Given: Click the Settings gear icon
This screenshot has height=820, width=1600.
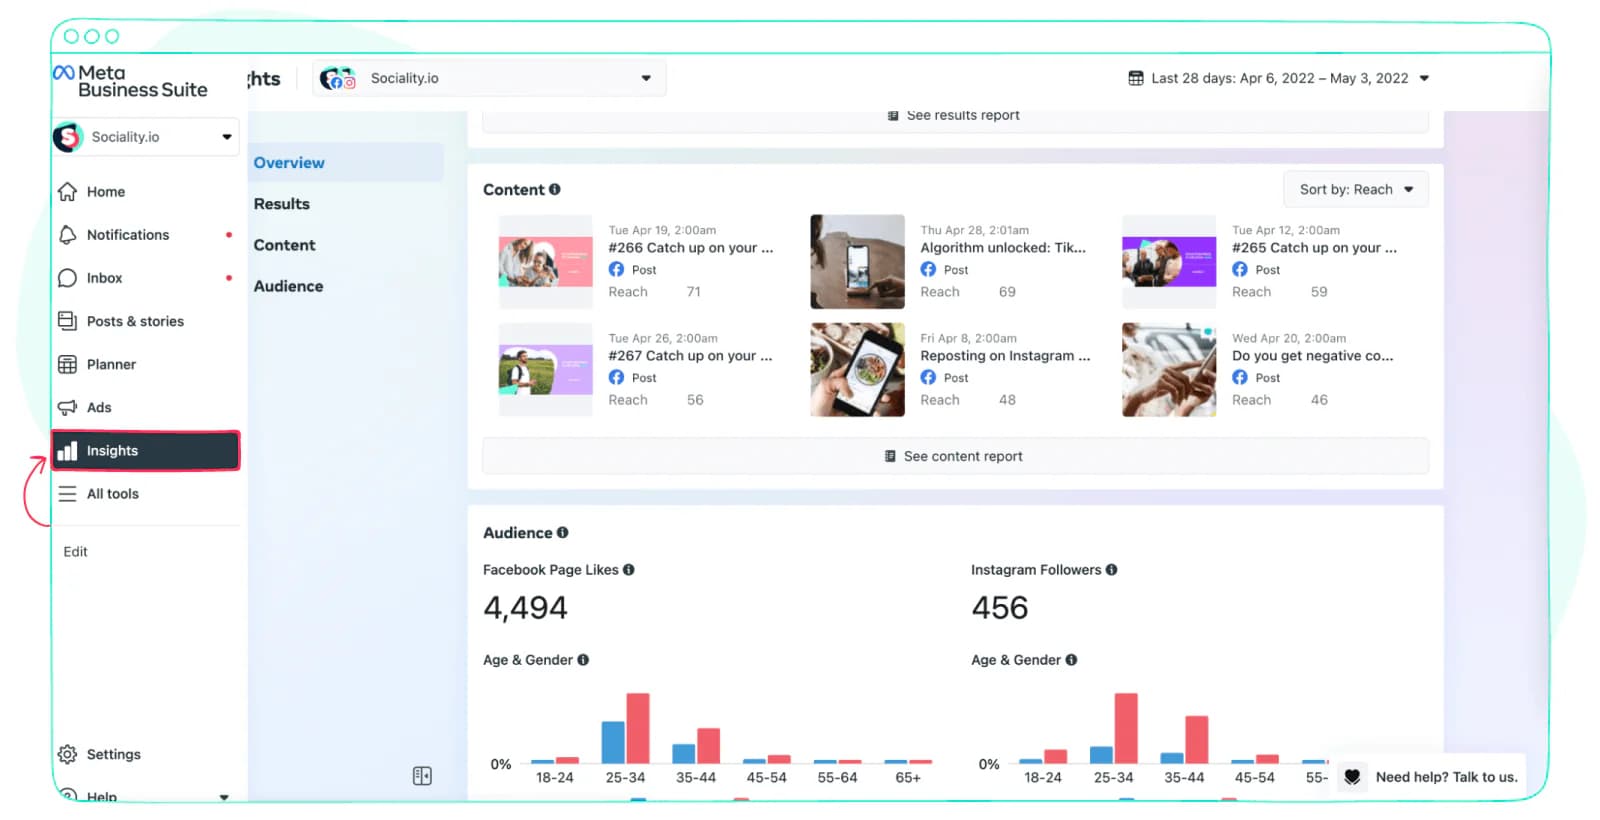Looking at the screenshot, I should (x=67, y=754).
